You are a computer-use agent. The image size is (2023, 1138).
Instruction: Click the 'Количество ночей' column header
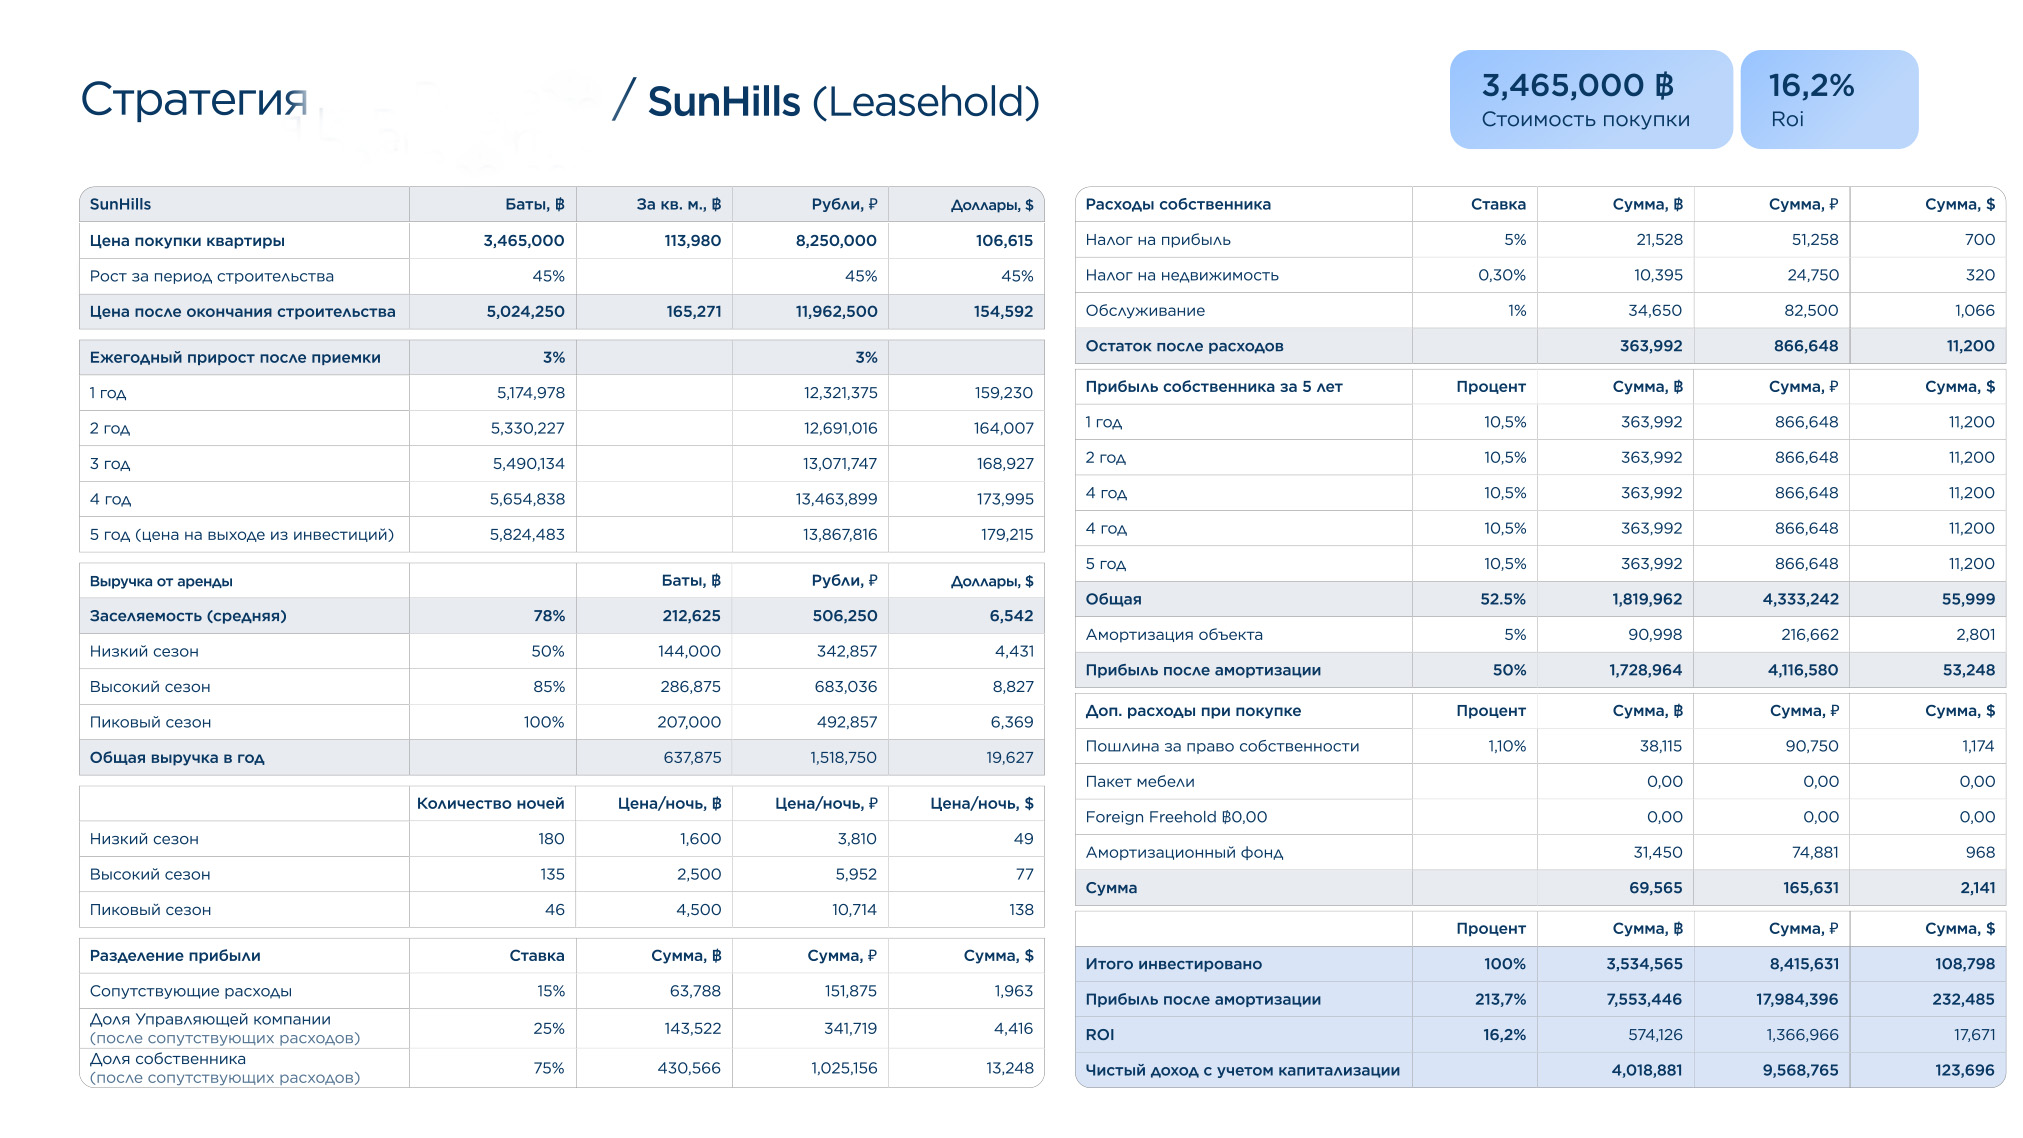[490, 804]
